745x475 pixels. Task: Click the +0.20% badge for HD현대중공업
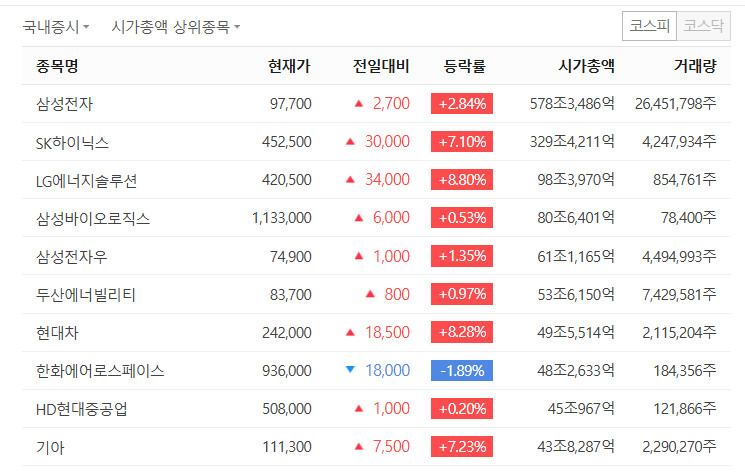(462, 408)
